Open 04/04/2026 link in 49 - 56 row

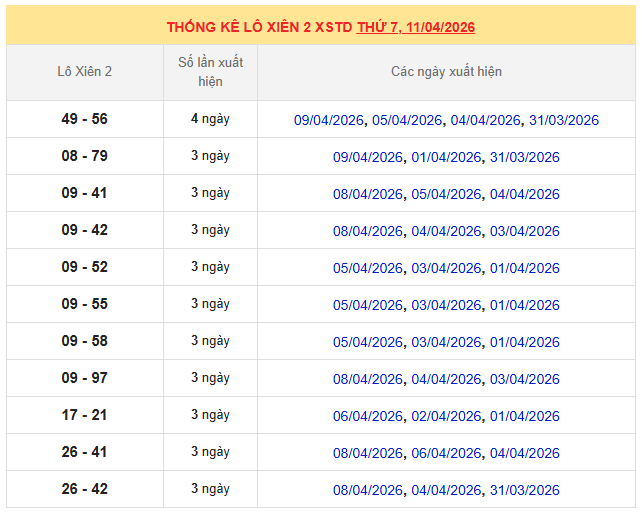pos(486,120)
